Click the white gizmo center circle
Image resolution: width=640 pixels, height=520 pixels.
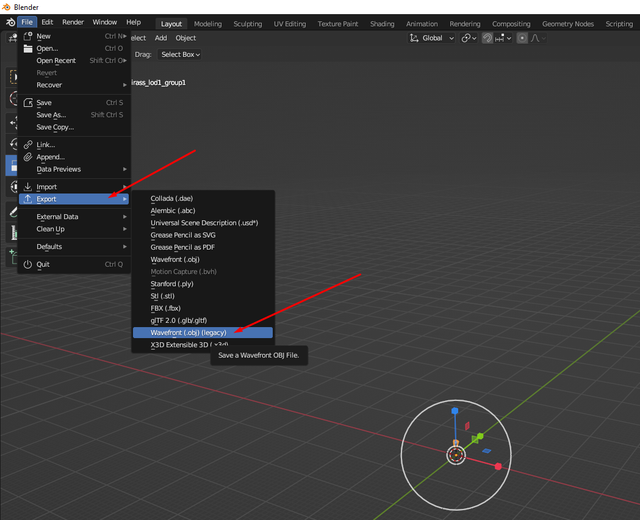coord(456,455)
